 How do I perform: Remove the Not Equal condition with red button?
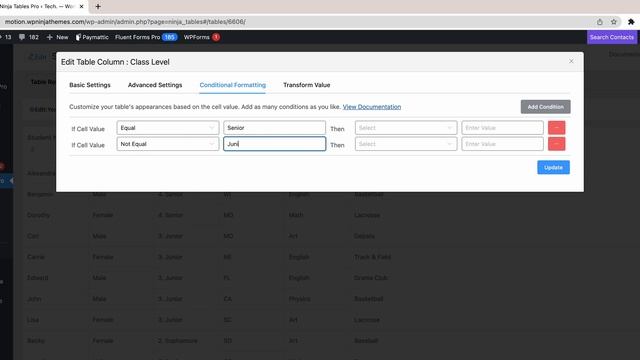pyautogui.click(x=556, y=144)
